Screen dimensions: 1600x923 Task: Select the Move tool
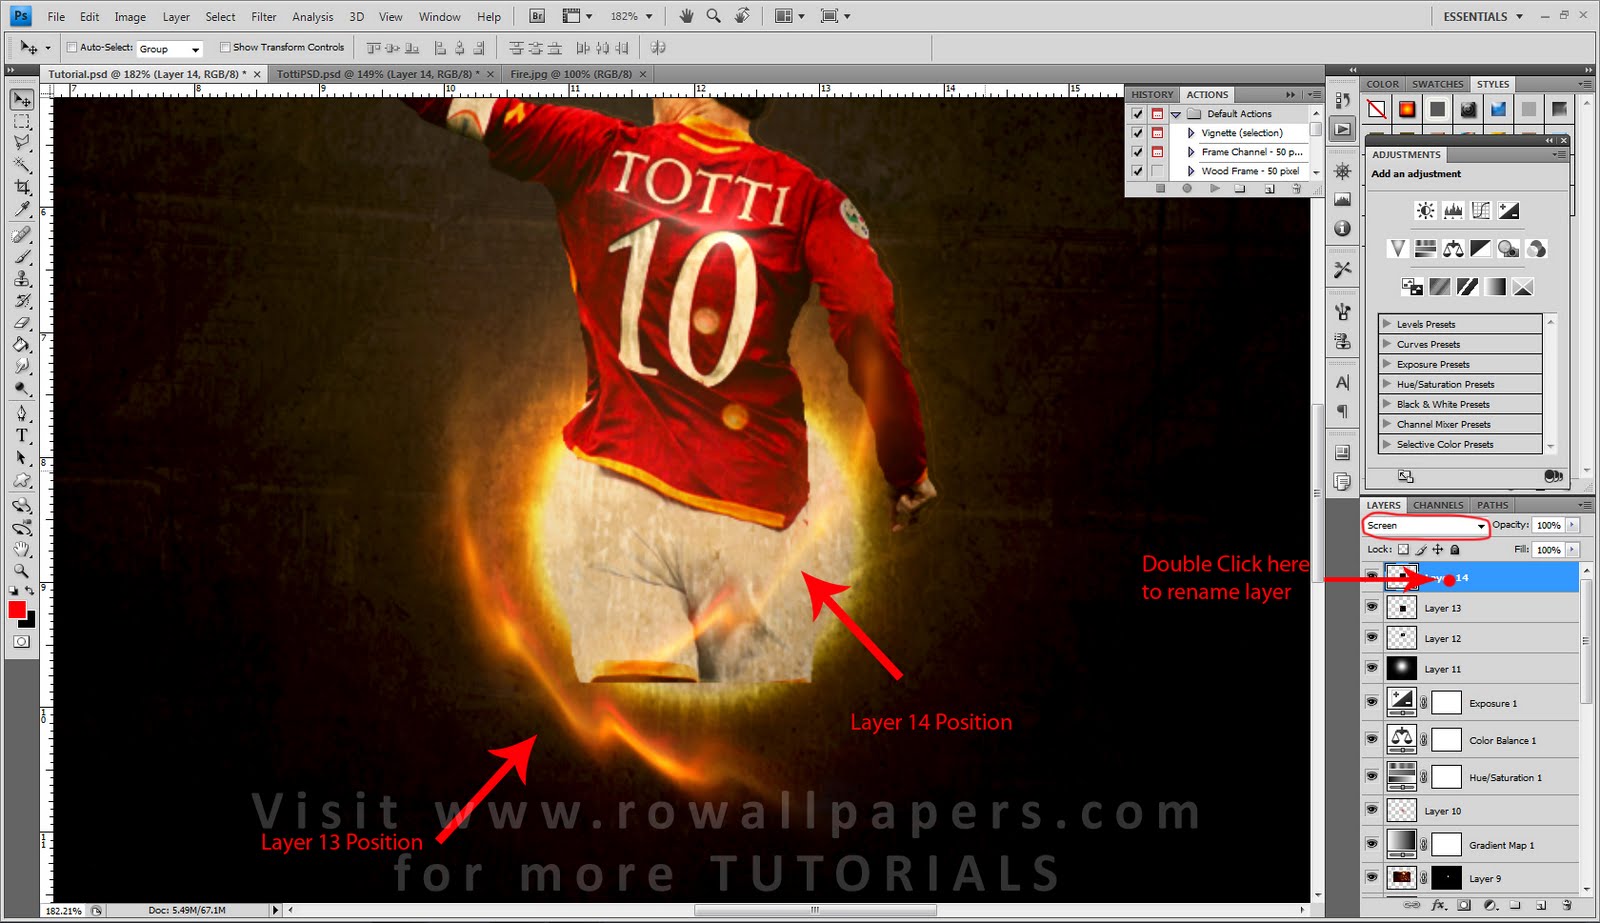(22, 100)
